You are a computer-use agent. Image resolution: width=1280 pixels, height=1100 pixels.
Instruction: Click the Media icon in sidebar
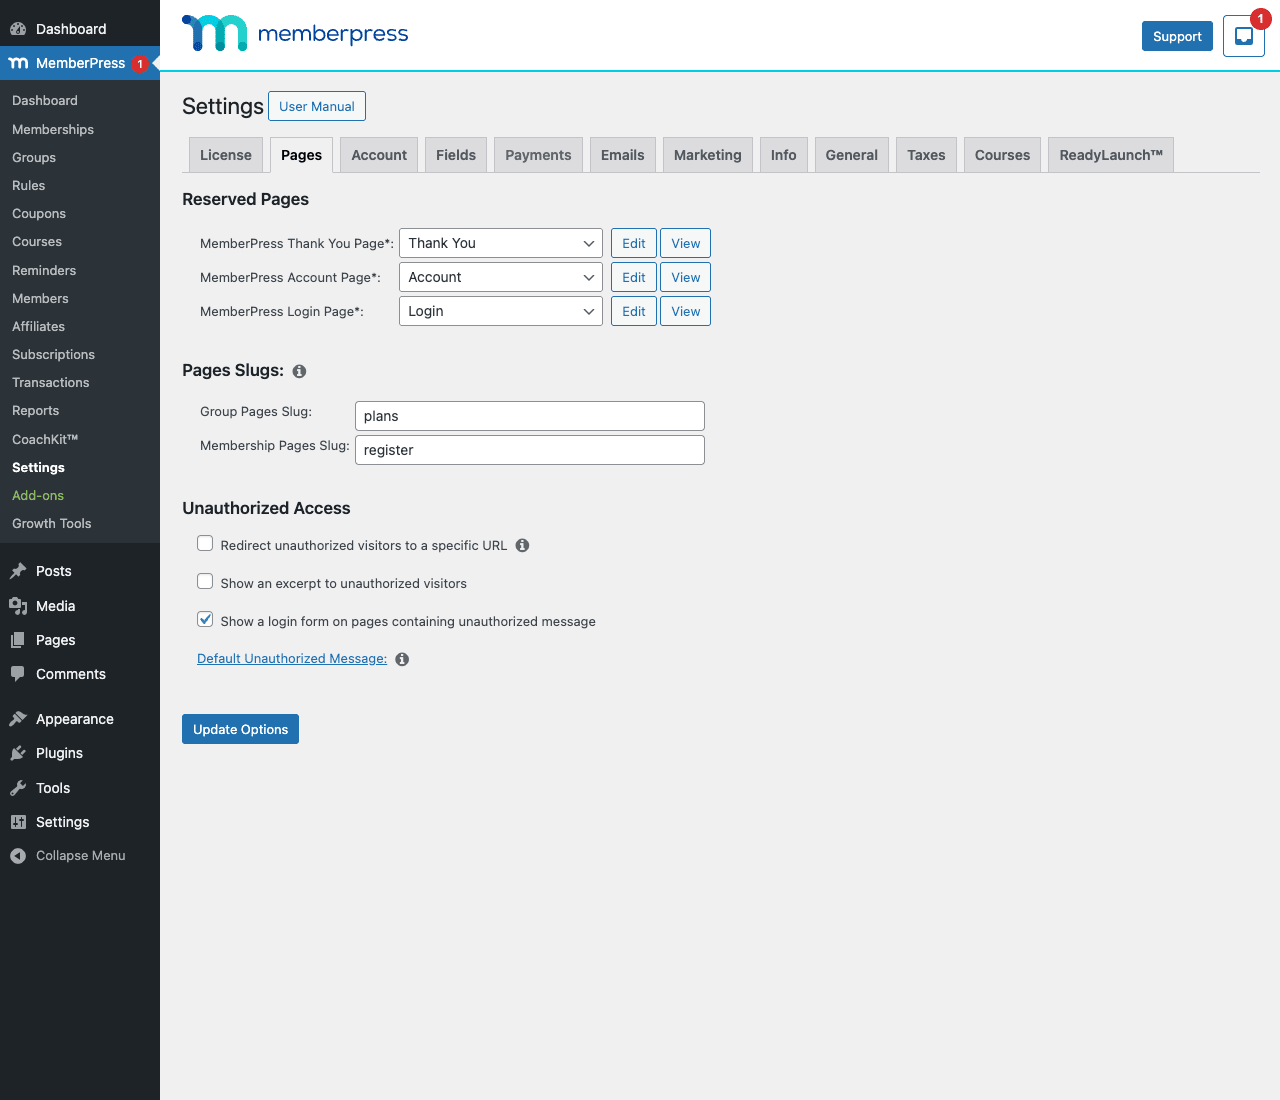(18, 606)
